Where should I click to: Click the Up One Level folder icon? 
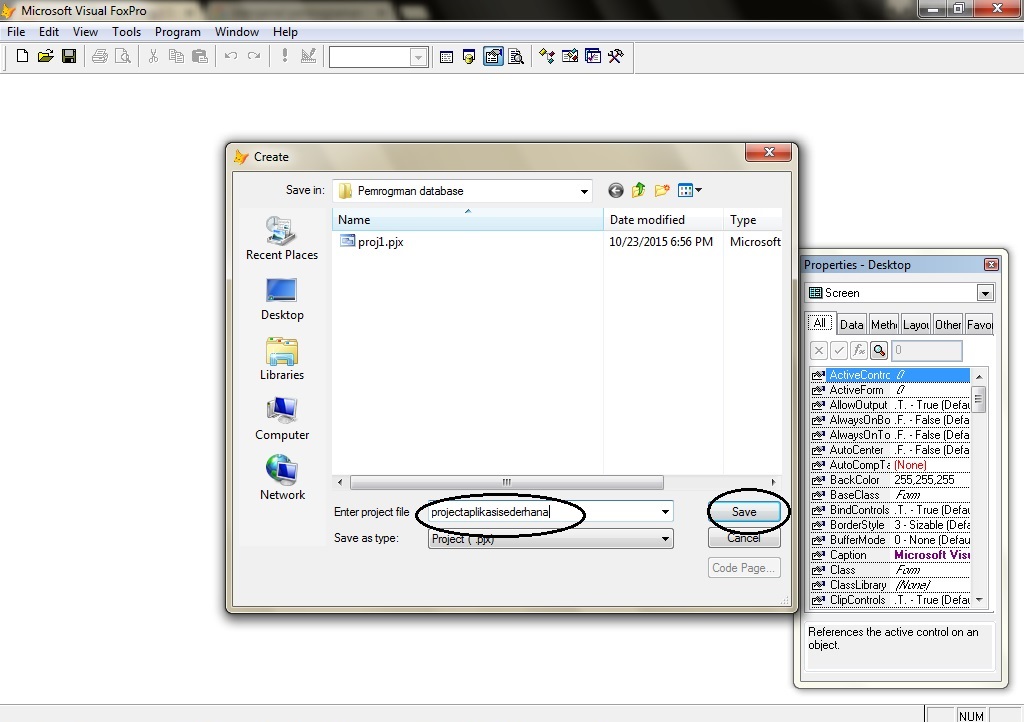pyautogui.click(x=638, y=191)
